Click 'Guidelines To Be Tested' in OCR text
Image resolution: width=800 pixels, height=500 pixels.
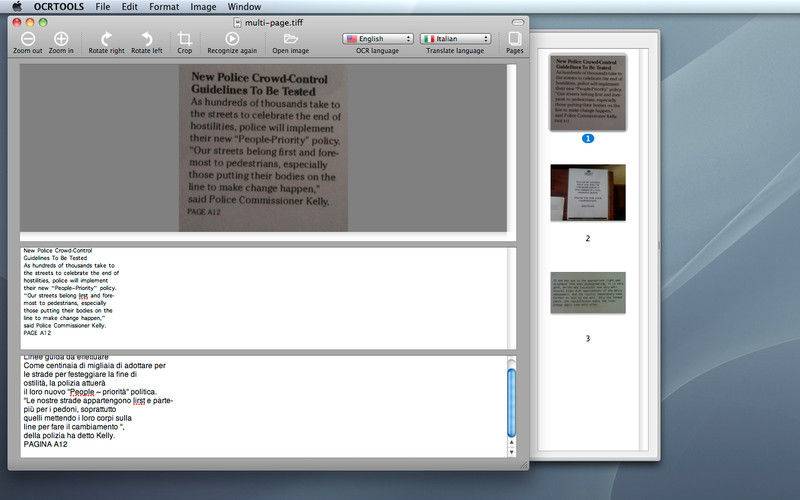click(55, 258)
